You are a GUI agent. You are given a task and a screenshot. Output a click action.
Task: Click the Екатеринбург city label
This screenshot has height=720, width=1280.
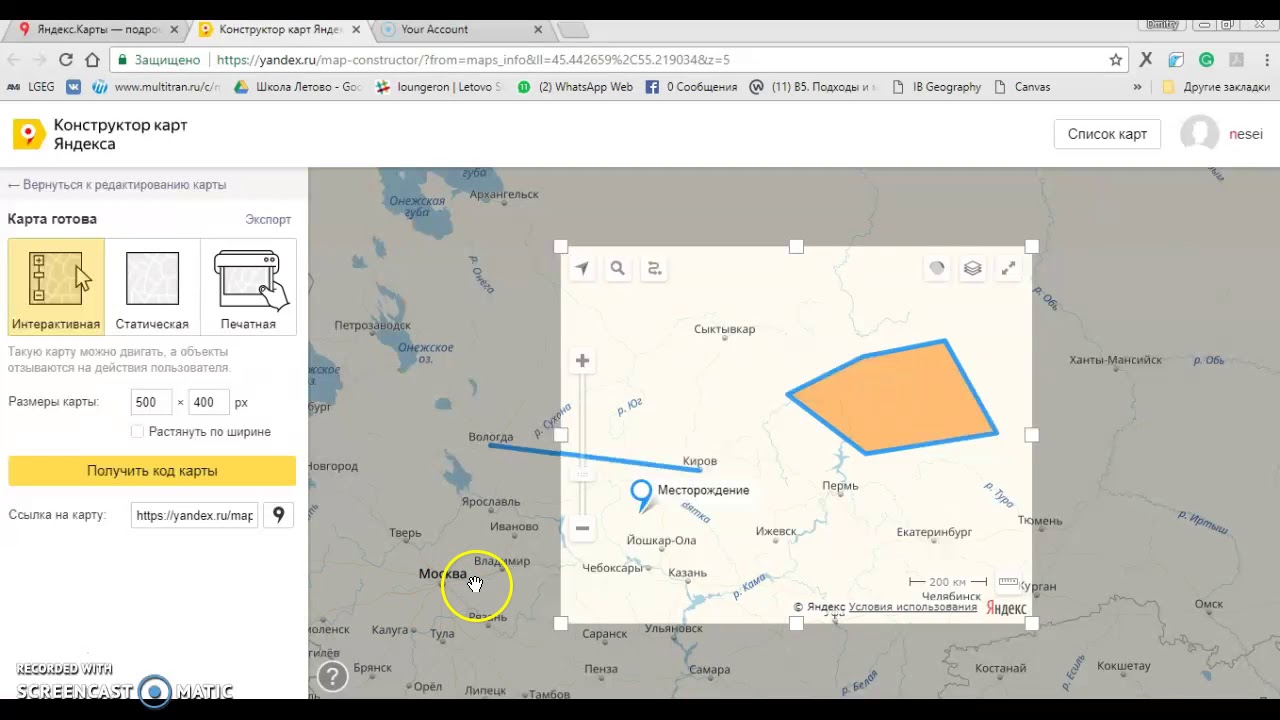pyautogui.click(x=934, y=532)
